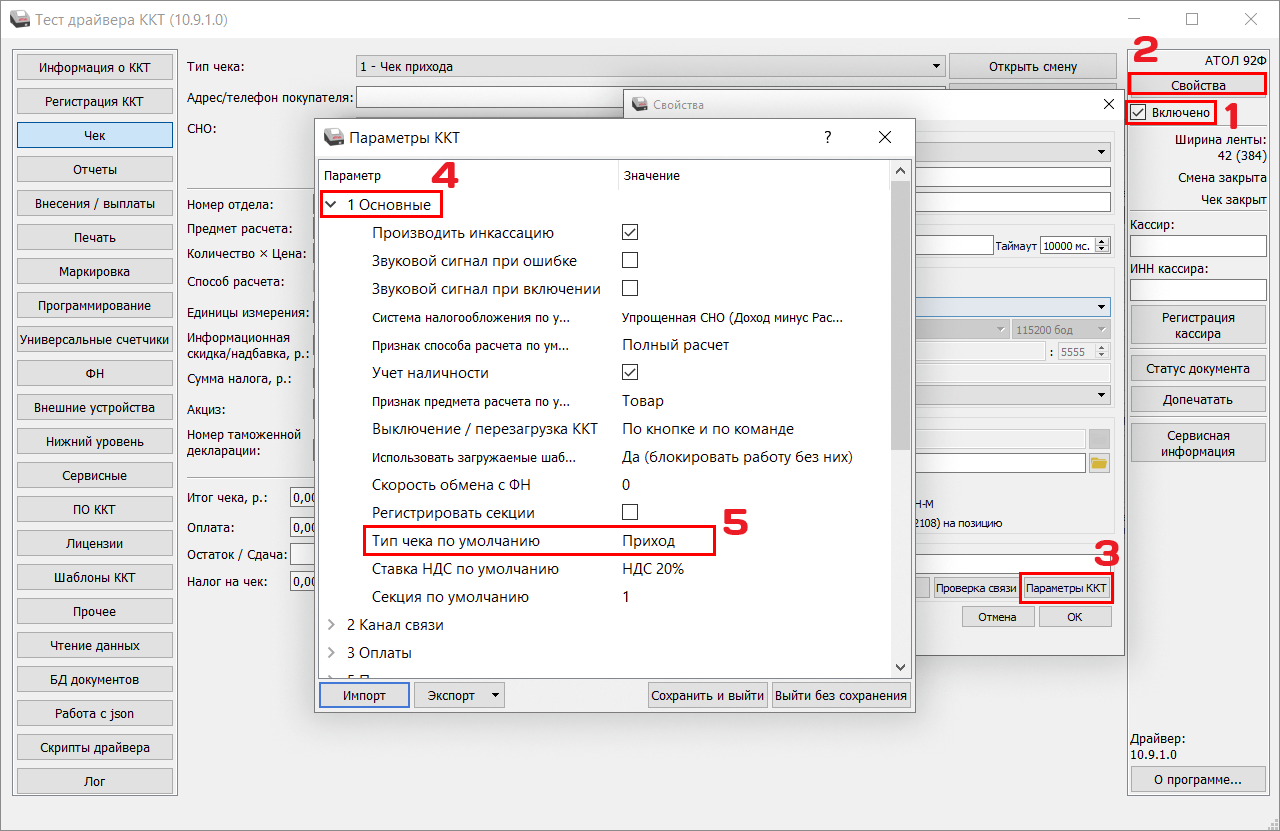This screenshot has height=831, width=1280.
Task: Collapse the 1 Основные section
Action: click(331, 205)
